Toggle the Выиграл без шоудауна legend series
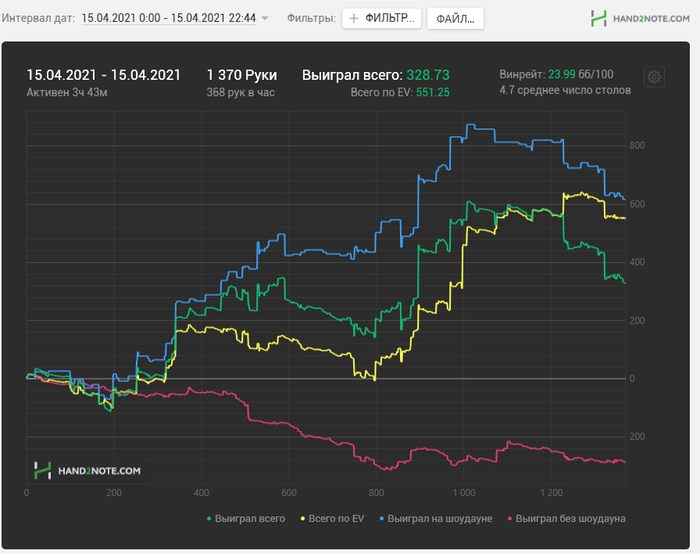Image resolution: width=700 pixels, height=554 pixels. pyautogui.click(x=567, y=519)
